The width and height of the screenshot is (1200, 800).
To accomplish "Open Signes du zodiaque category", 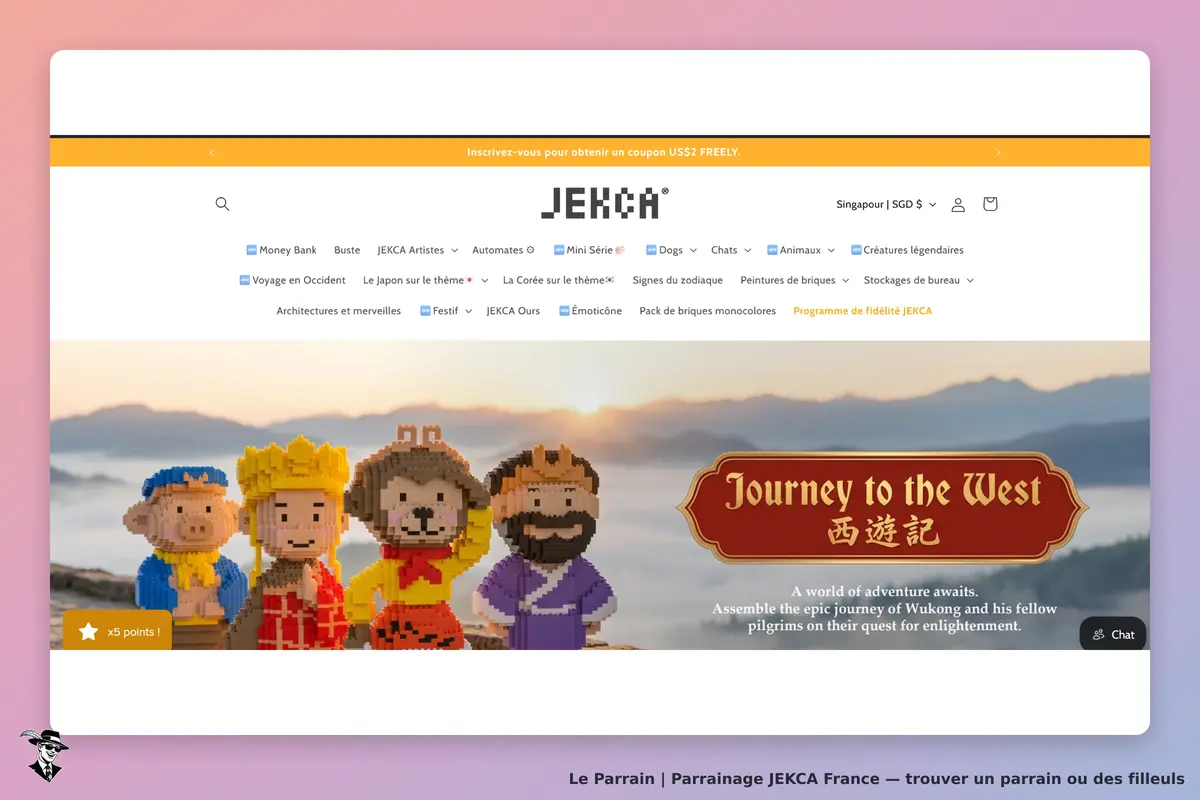I will click(678, 280).
